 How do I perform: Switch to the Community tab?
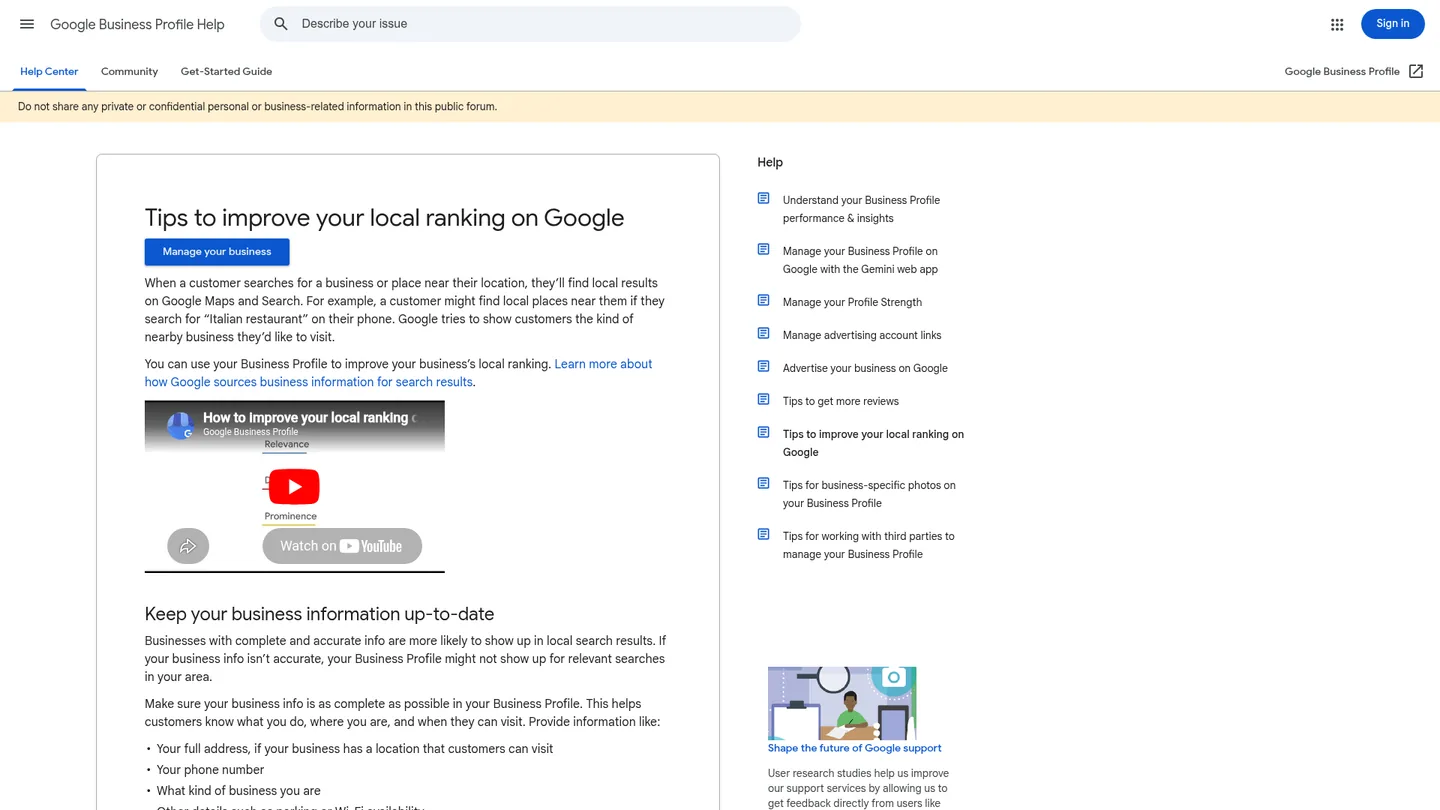point(129,72)
